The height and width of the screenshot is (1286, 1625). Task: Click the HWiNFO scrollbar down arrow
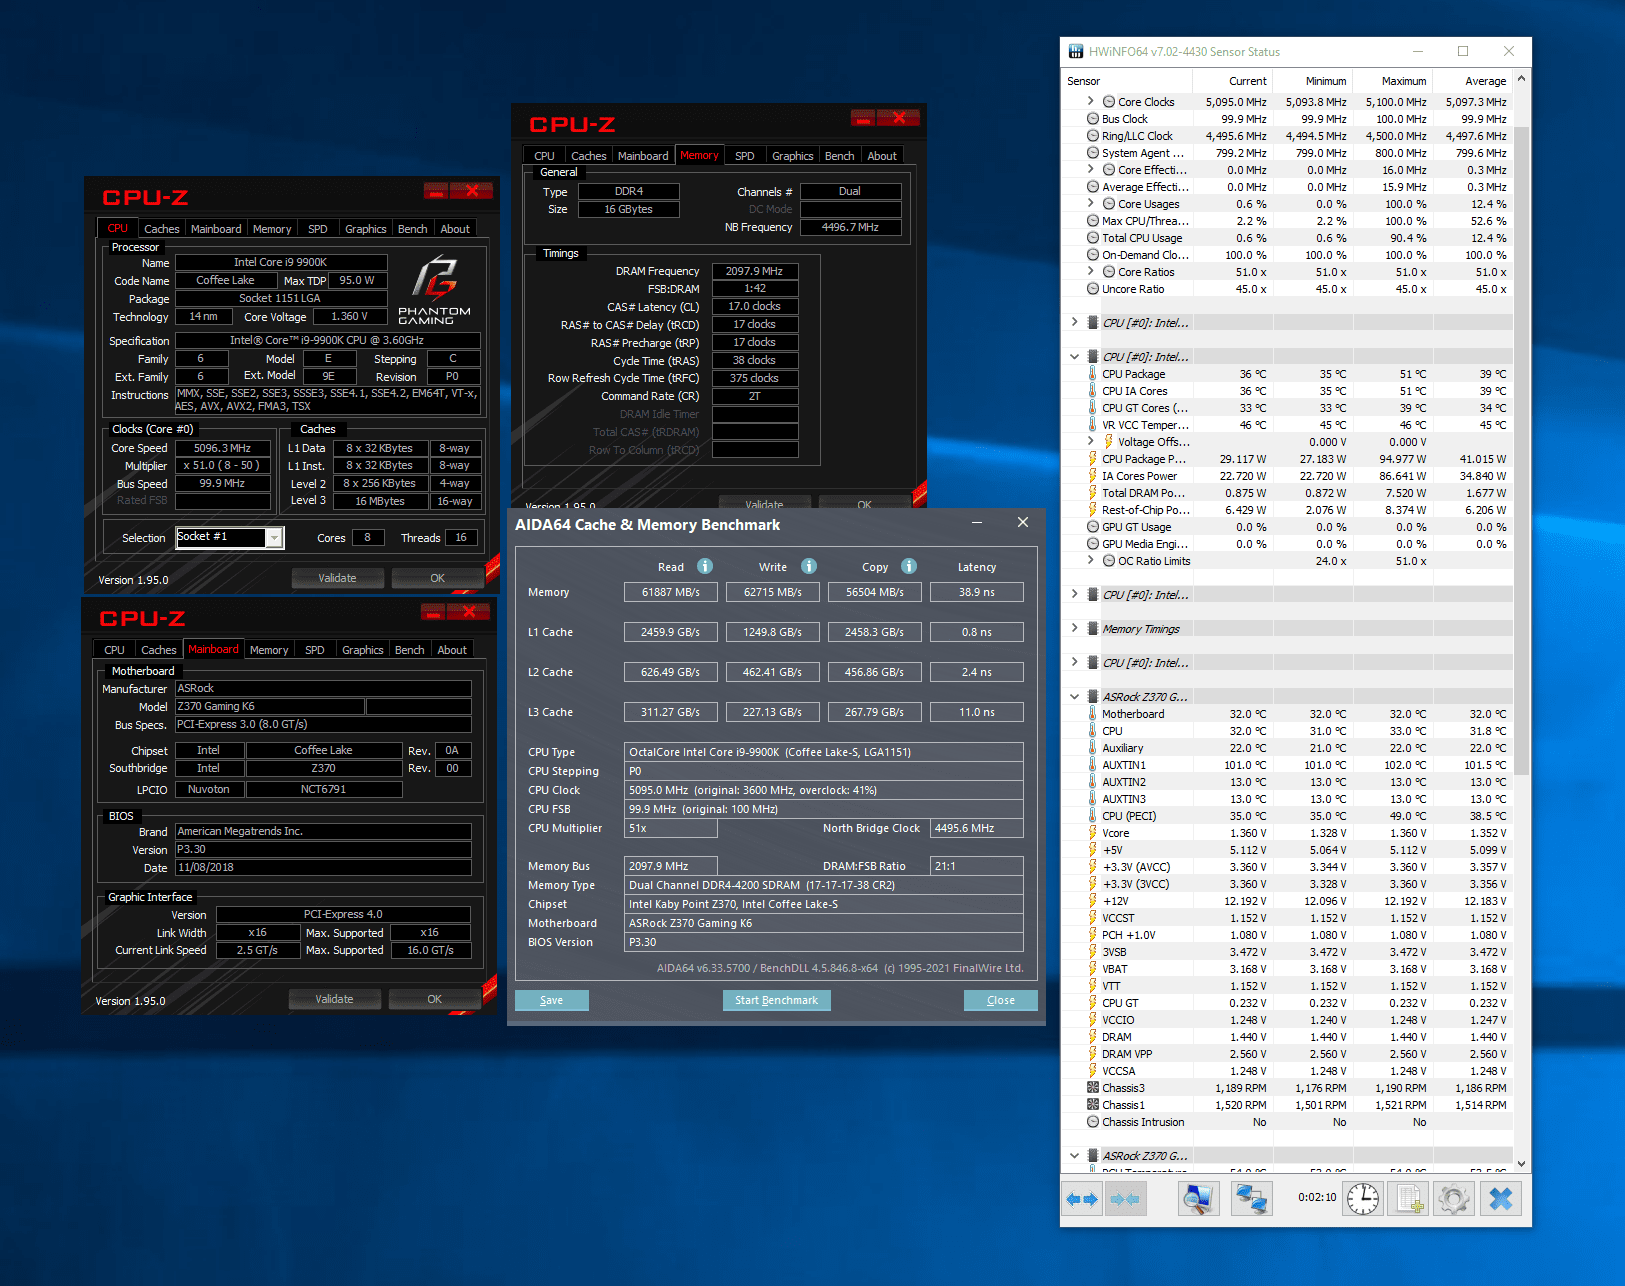pyautogui.click(x=1522, y=1164)
